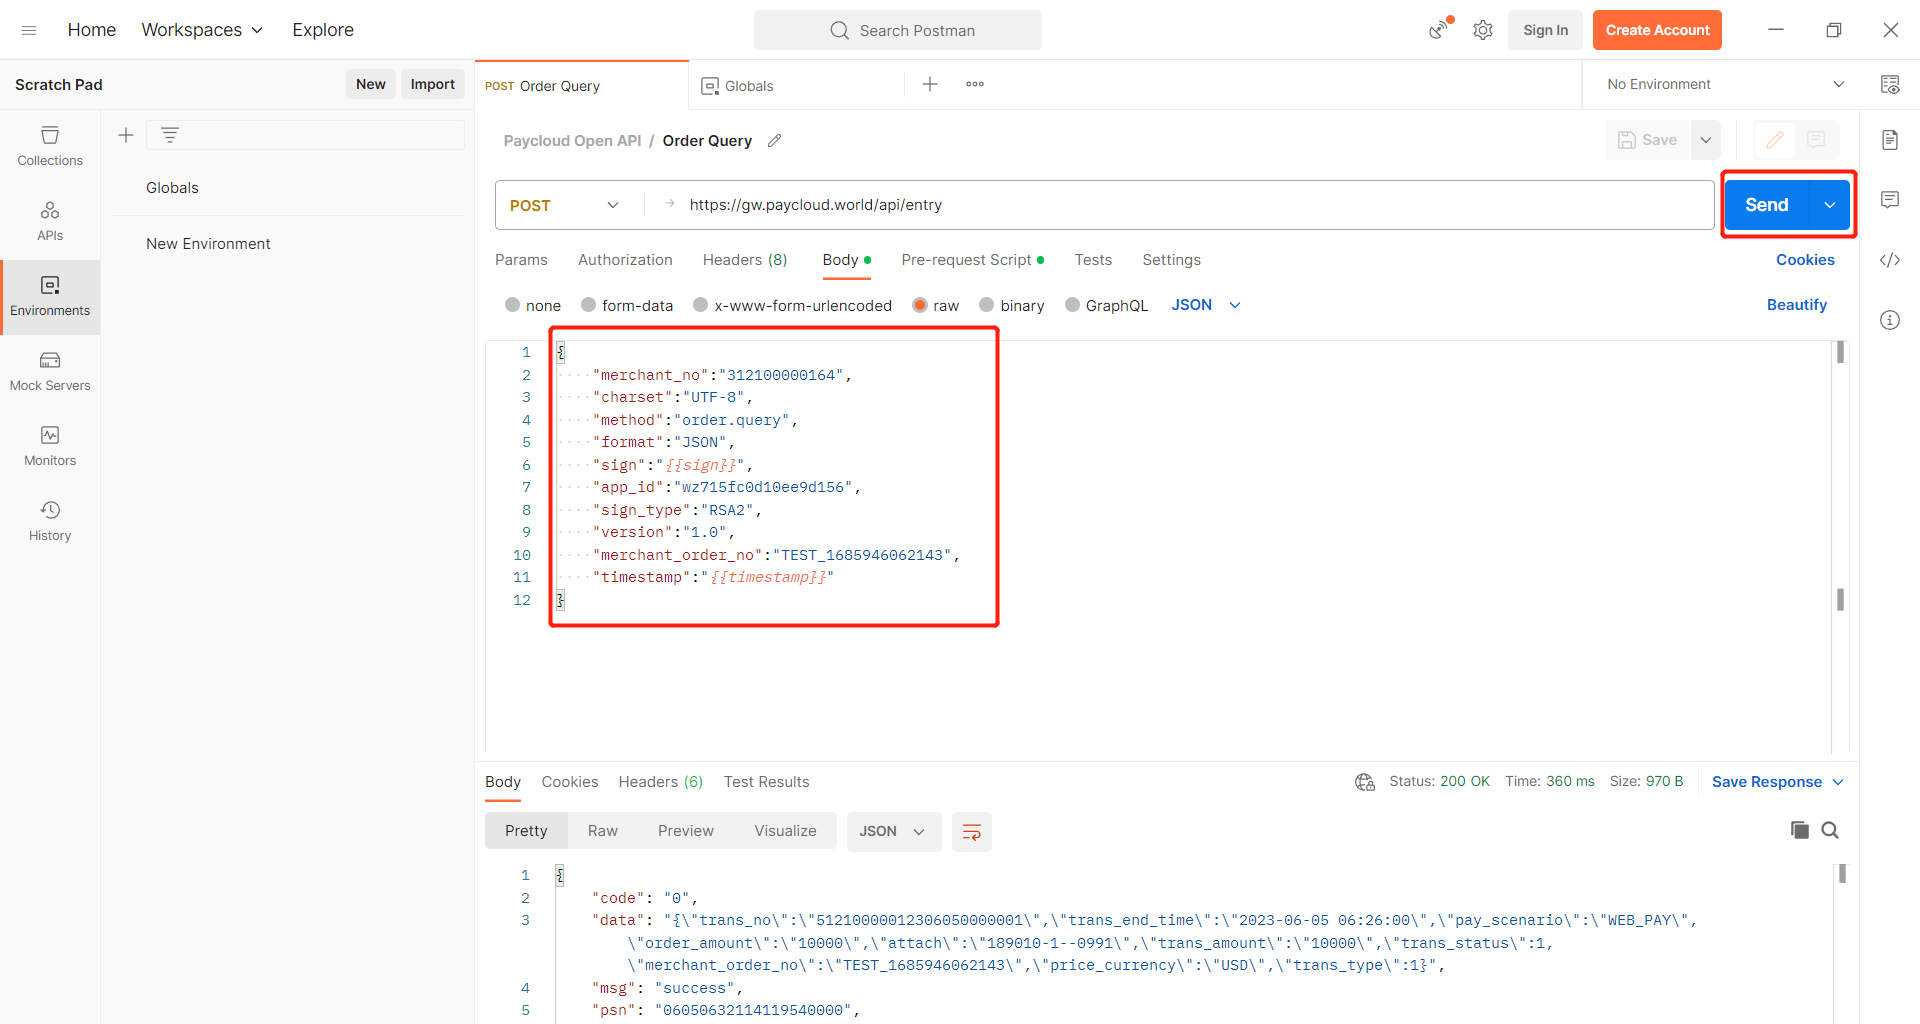Open the hamburger menu icon
The image size is (1920, 1024).
[29, 30]
